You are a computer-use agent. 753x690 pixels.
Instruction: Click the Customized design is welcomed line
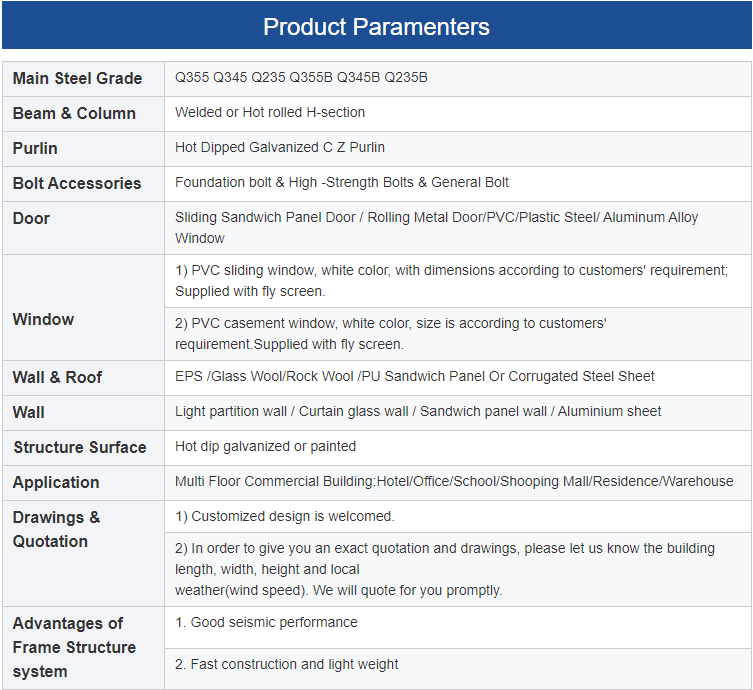click(285, 516)
